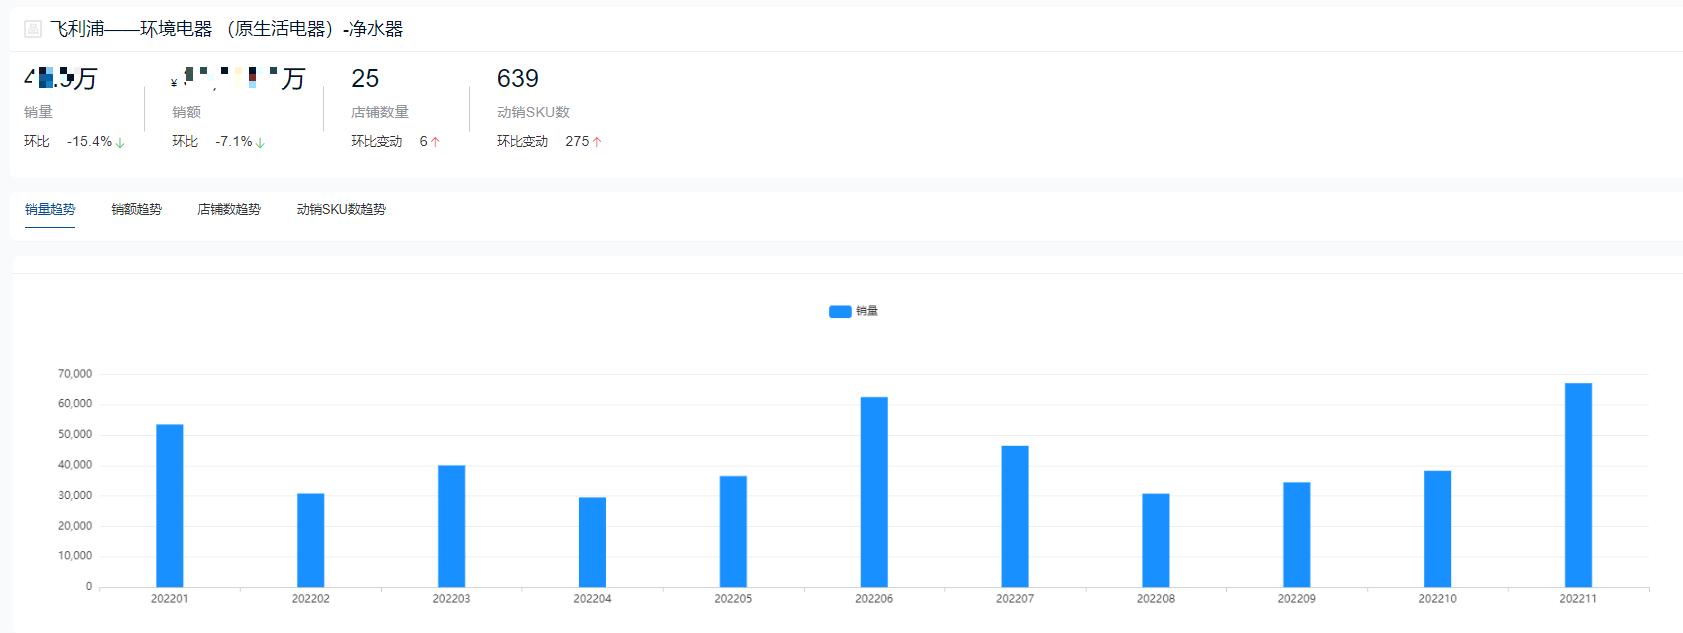The image size is (1683, 633).
Task: Click the 202201 sales bar
Action: coord(170,506)
